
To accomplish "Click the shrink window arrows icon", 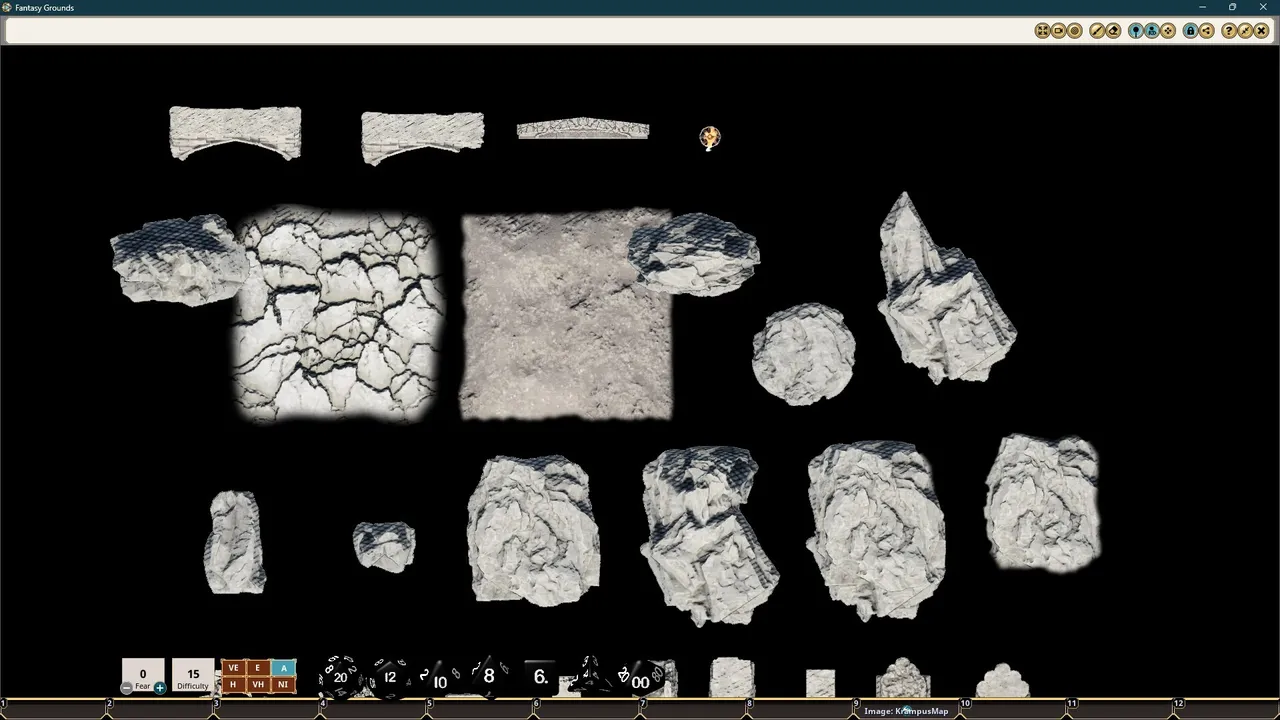I will [x=1245, y=31].
